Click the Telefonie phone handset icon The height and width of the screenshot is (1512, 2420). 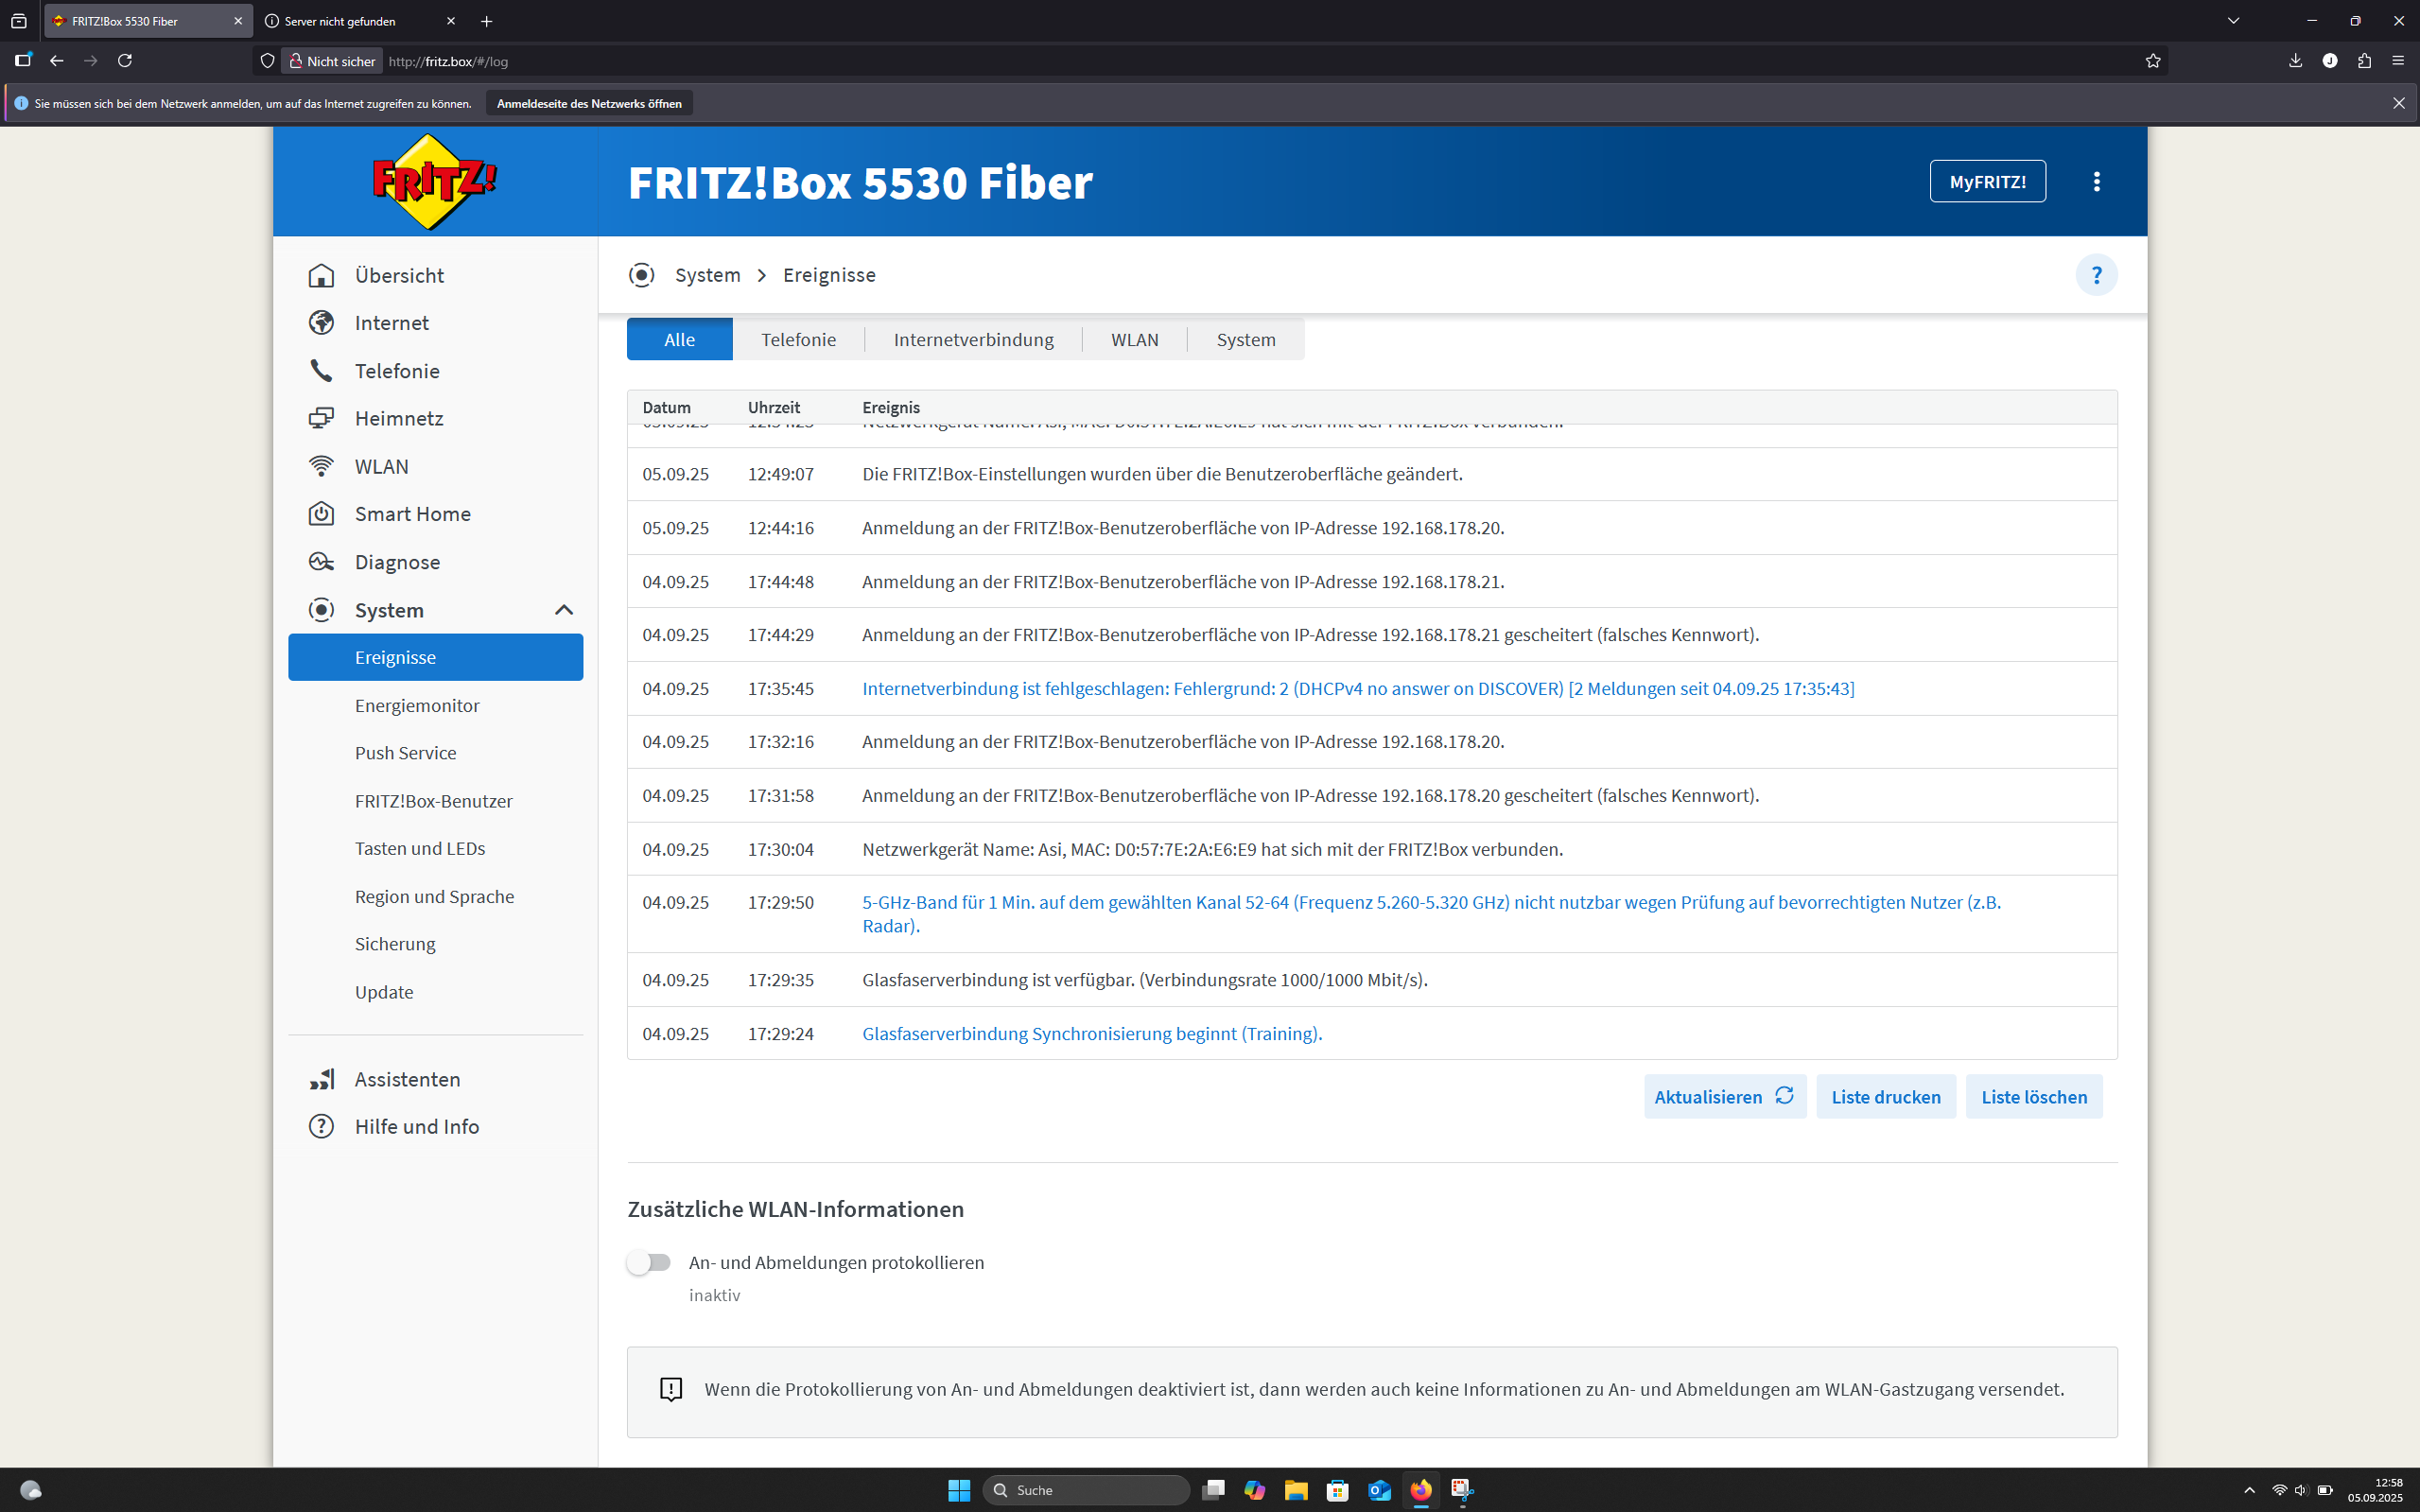(321, 371)
